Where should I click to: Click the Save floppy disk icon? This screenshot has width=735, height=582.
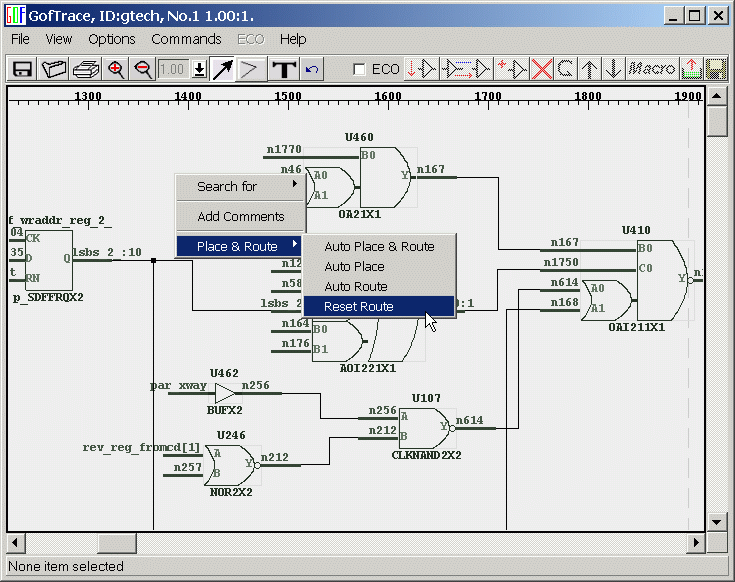21,69
